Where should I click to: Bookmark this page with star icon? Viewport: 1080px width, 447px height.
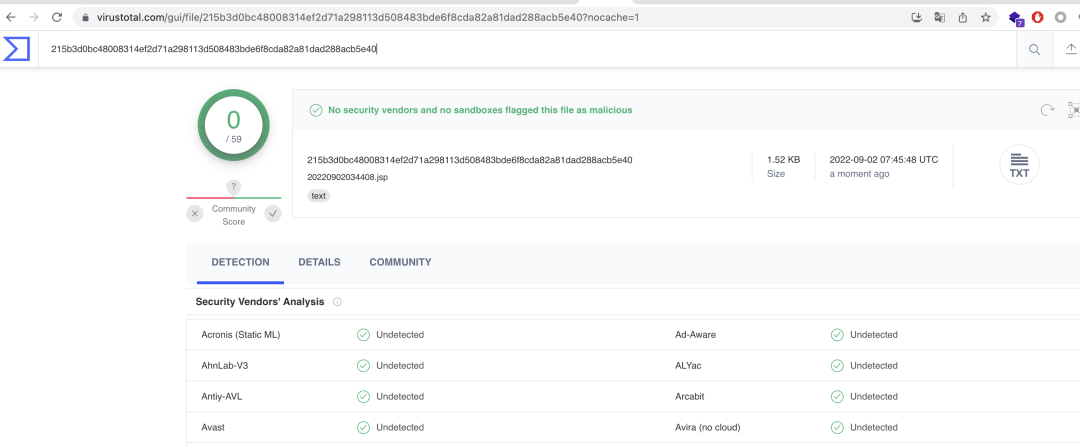(x=986, y=17)
